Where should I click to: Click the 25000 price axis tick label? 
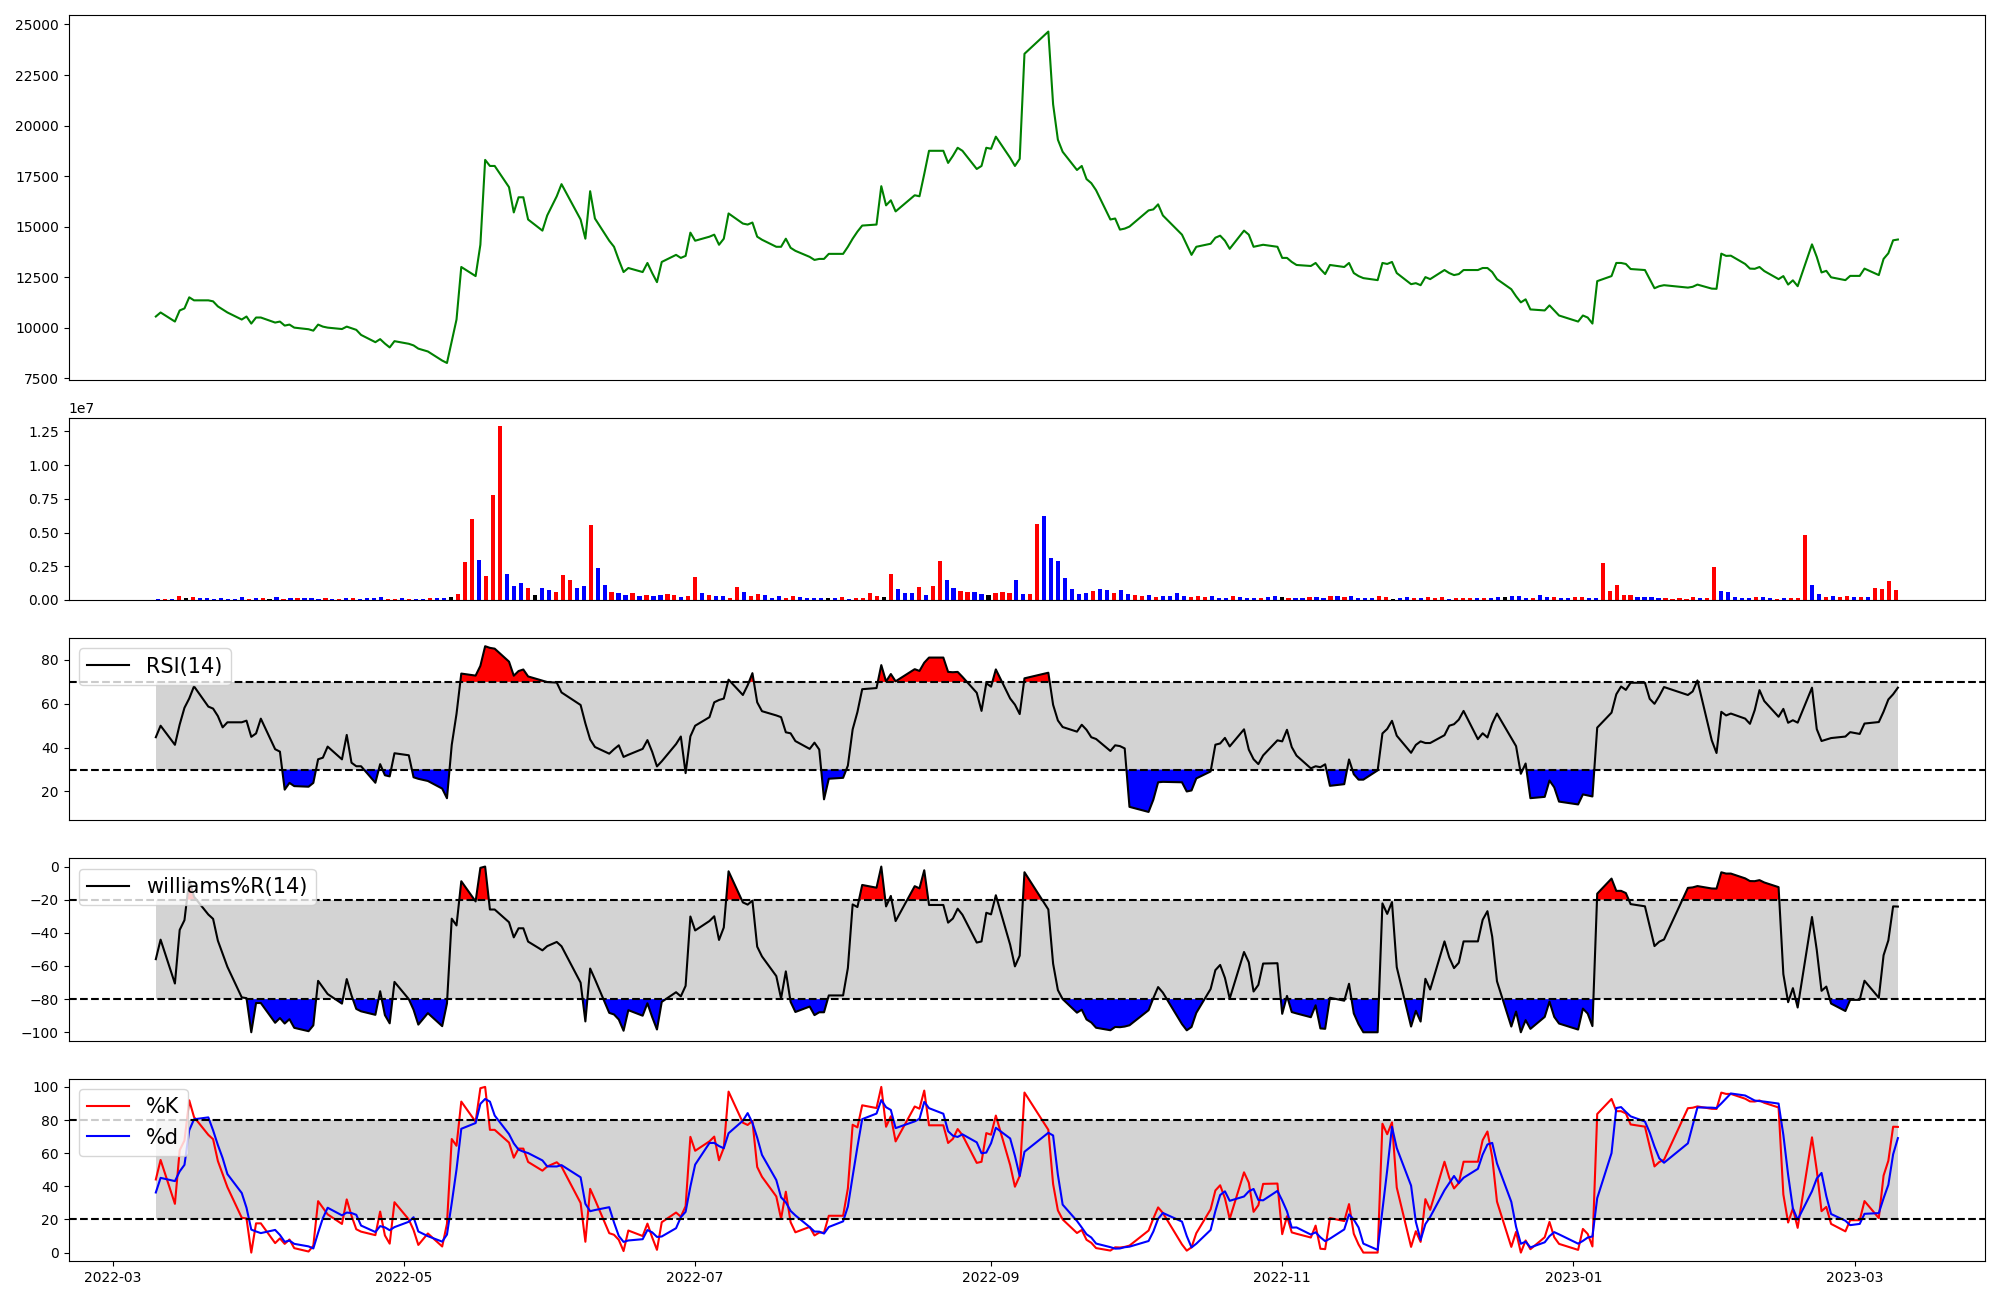pyautogui.click(x=37, y=25)
